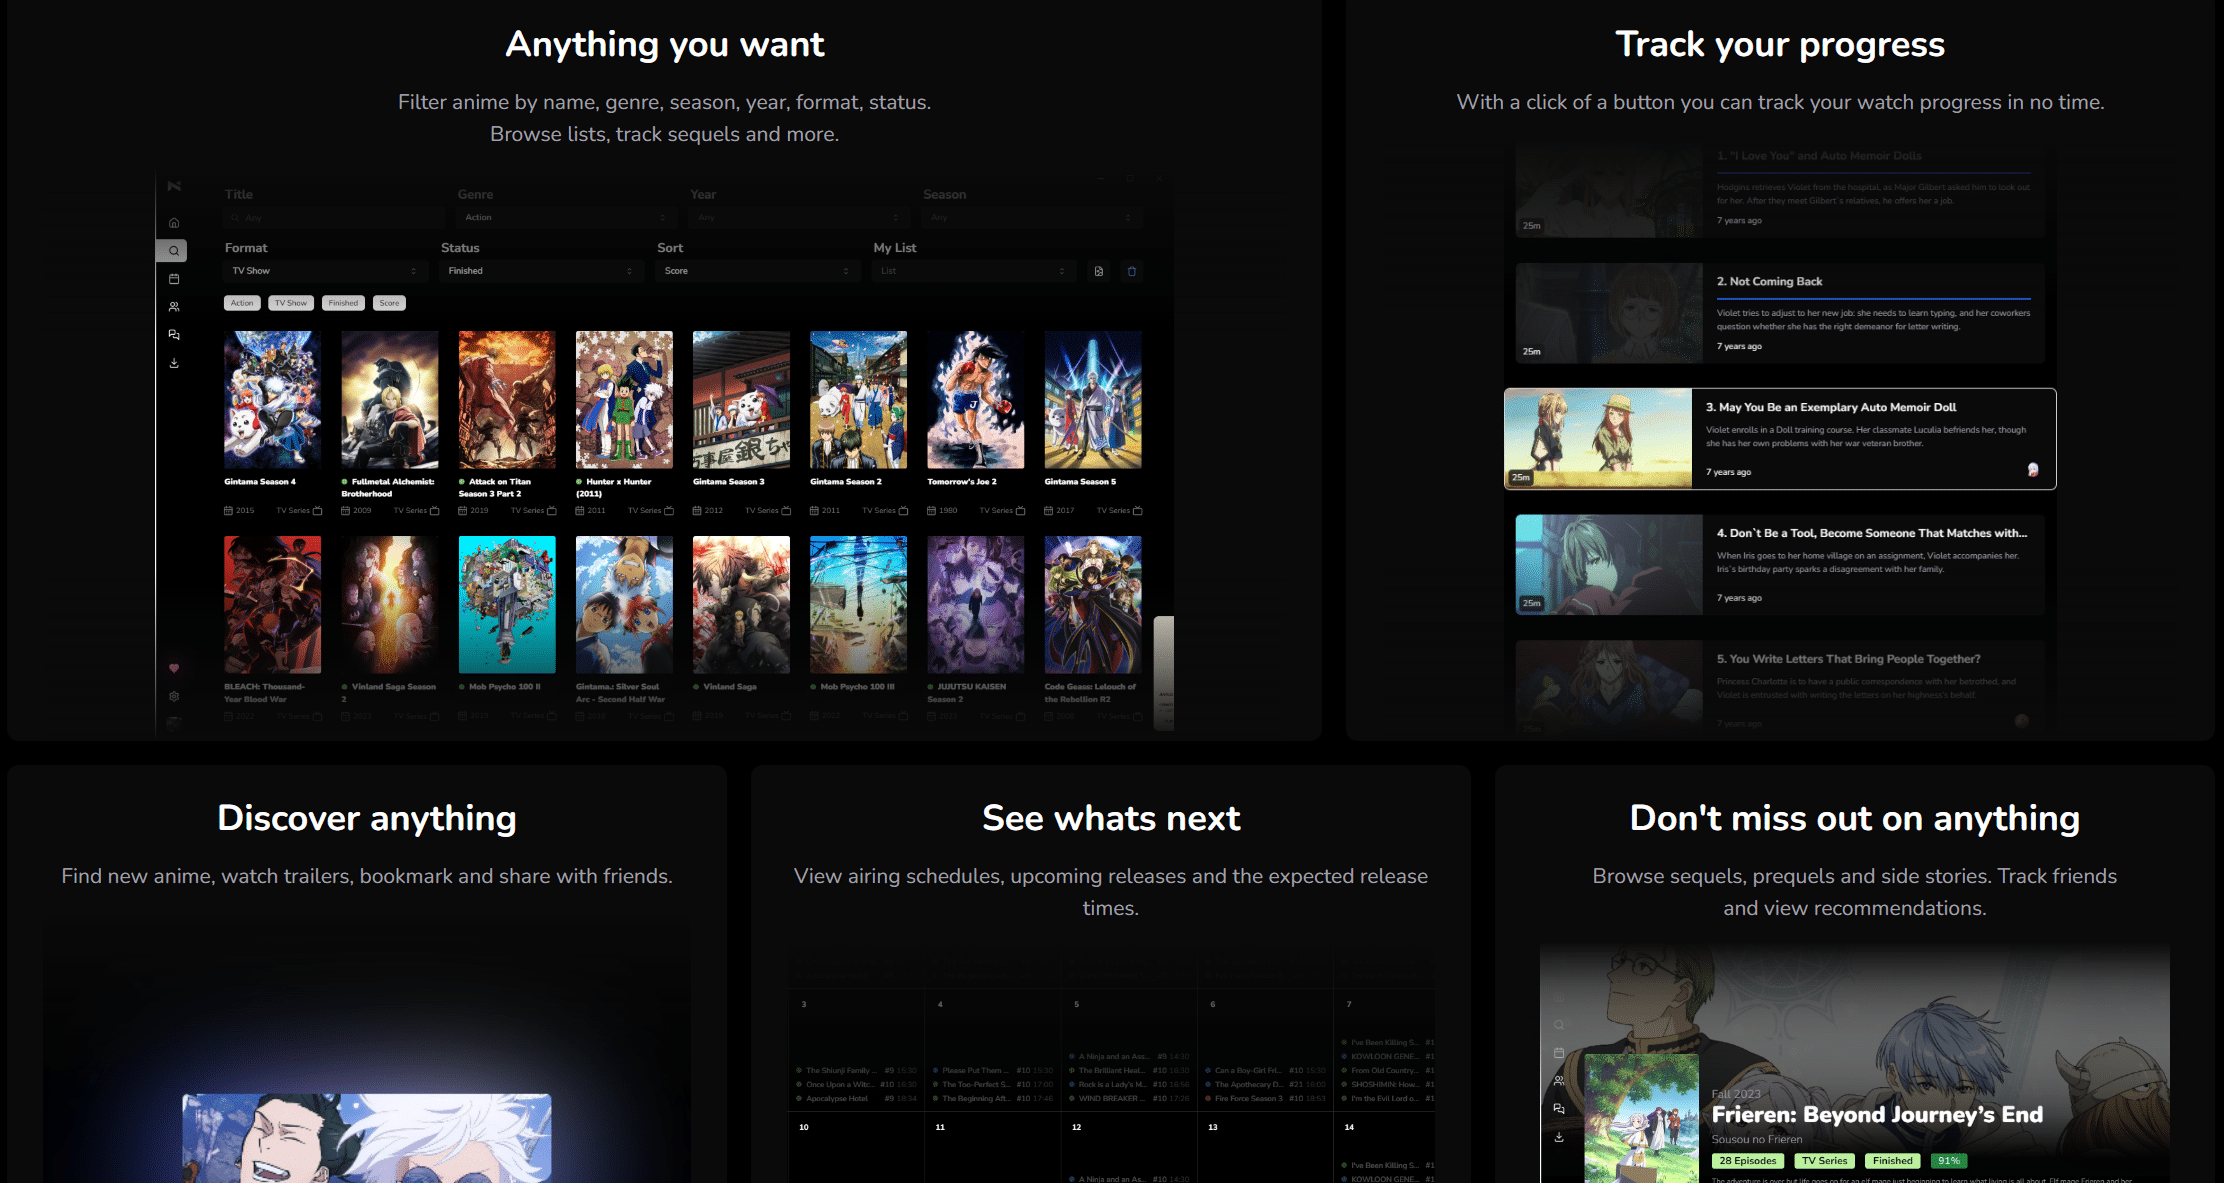Click the blue trash clear-filters icon

click(x=1132, y=271)
